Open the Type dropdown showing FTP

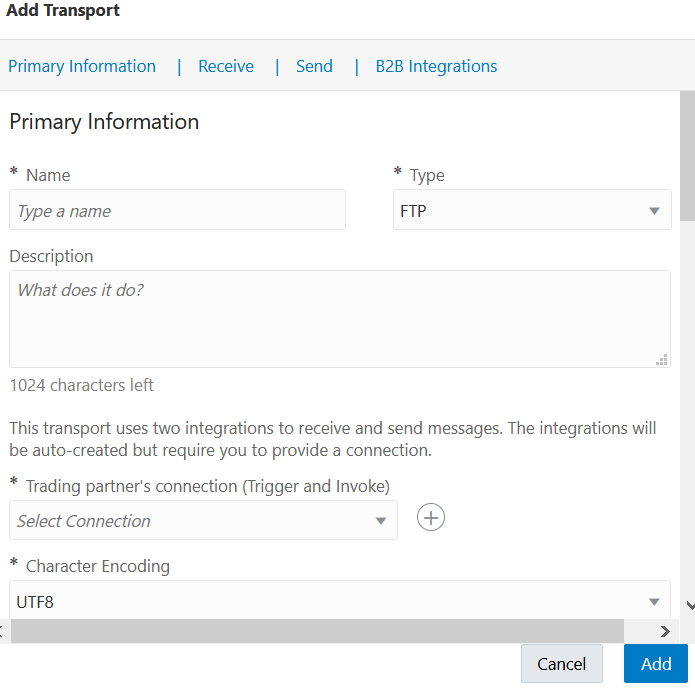click(x=531, y=211)
